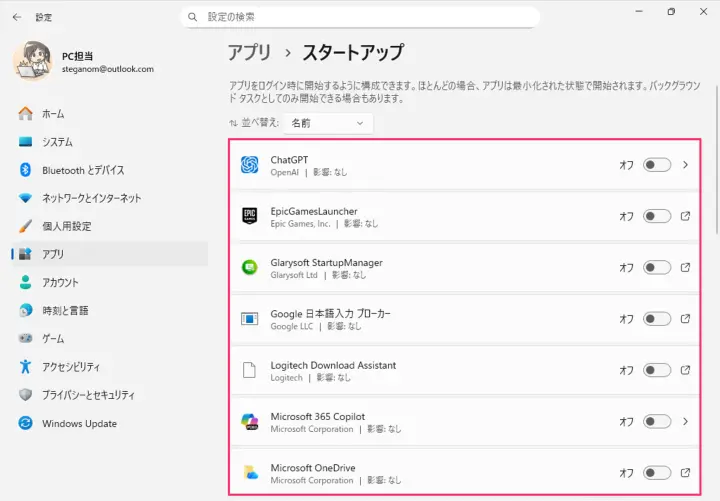Click the 設定の検索 search field
The width and height of the screenshot is (720, 501).
(x=360, y=17)
